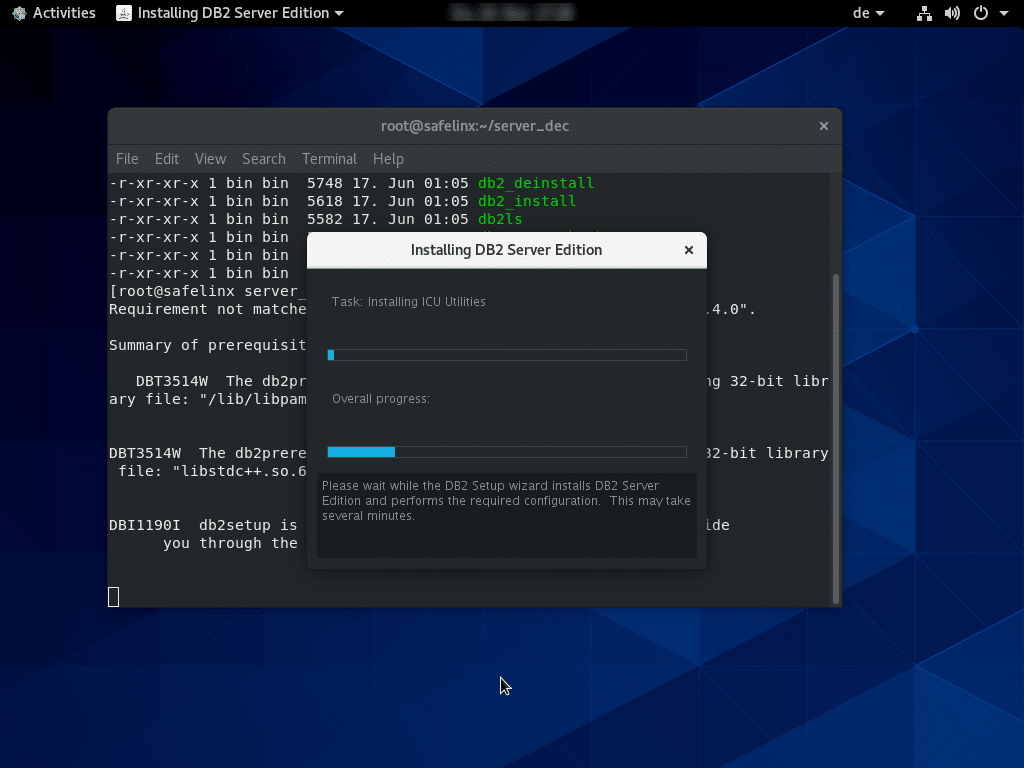
Task: Click the 'Please wait' message text area
Action: pos(507,501)
